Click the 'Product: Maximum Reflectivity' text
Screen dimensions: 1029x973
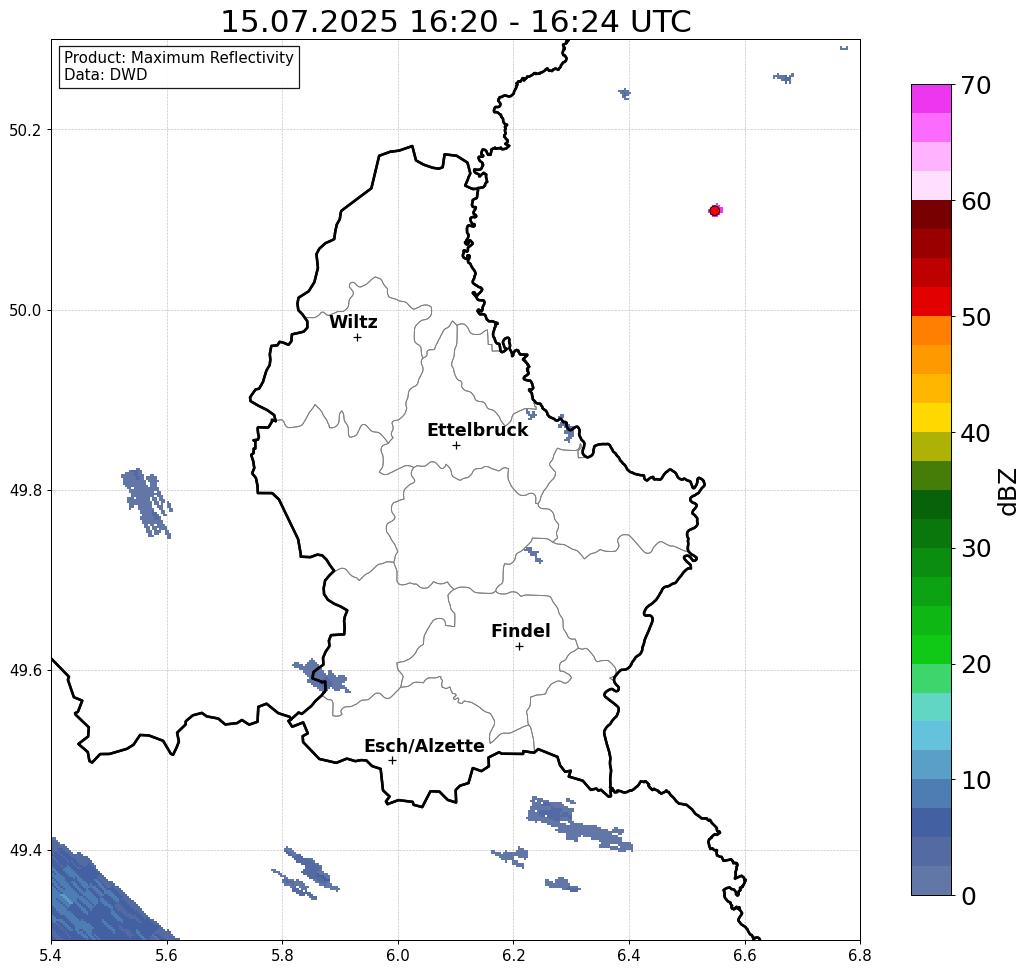pyautogui.click(x=178, y=58)
